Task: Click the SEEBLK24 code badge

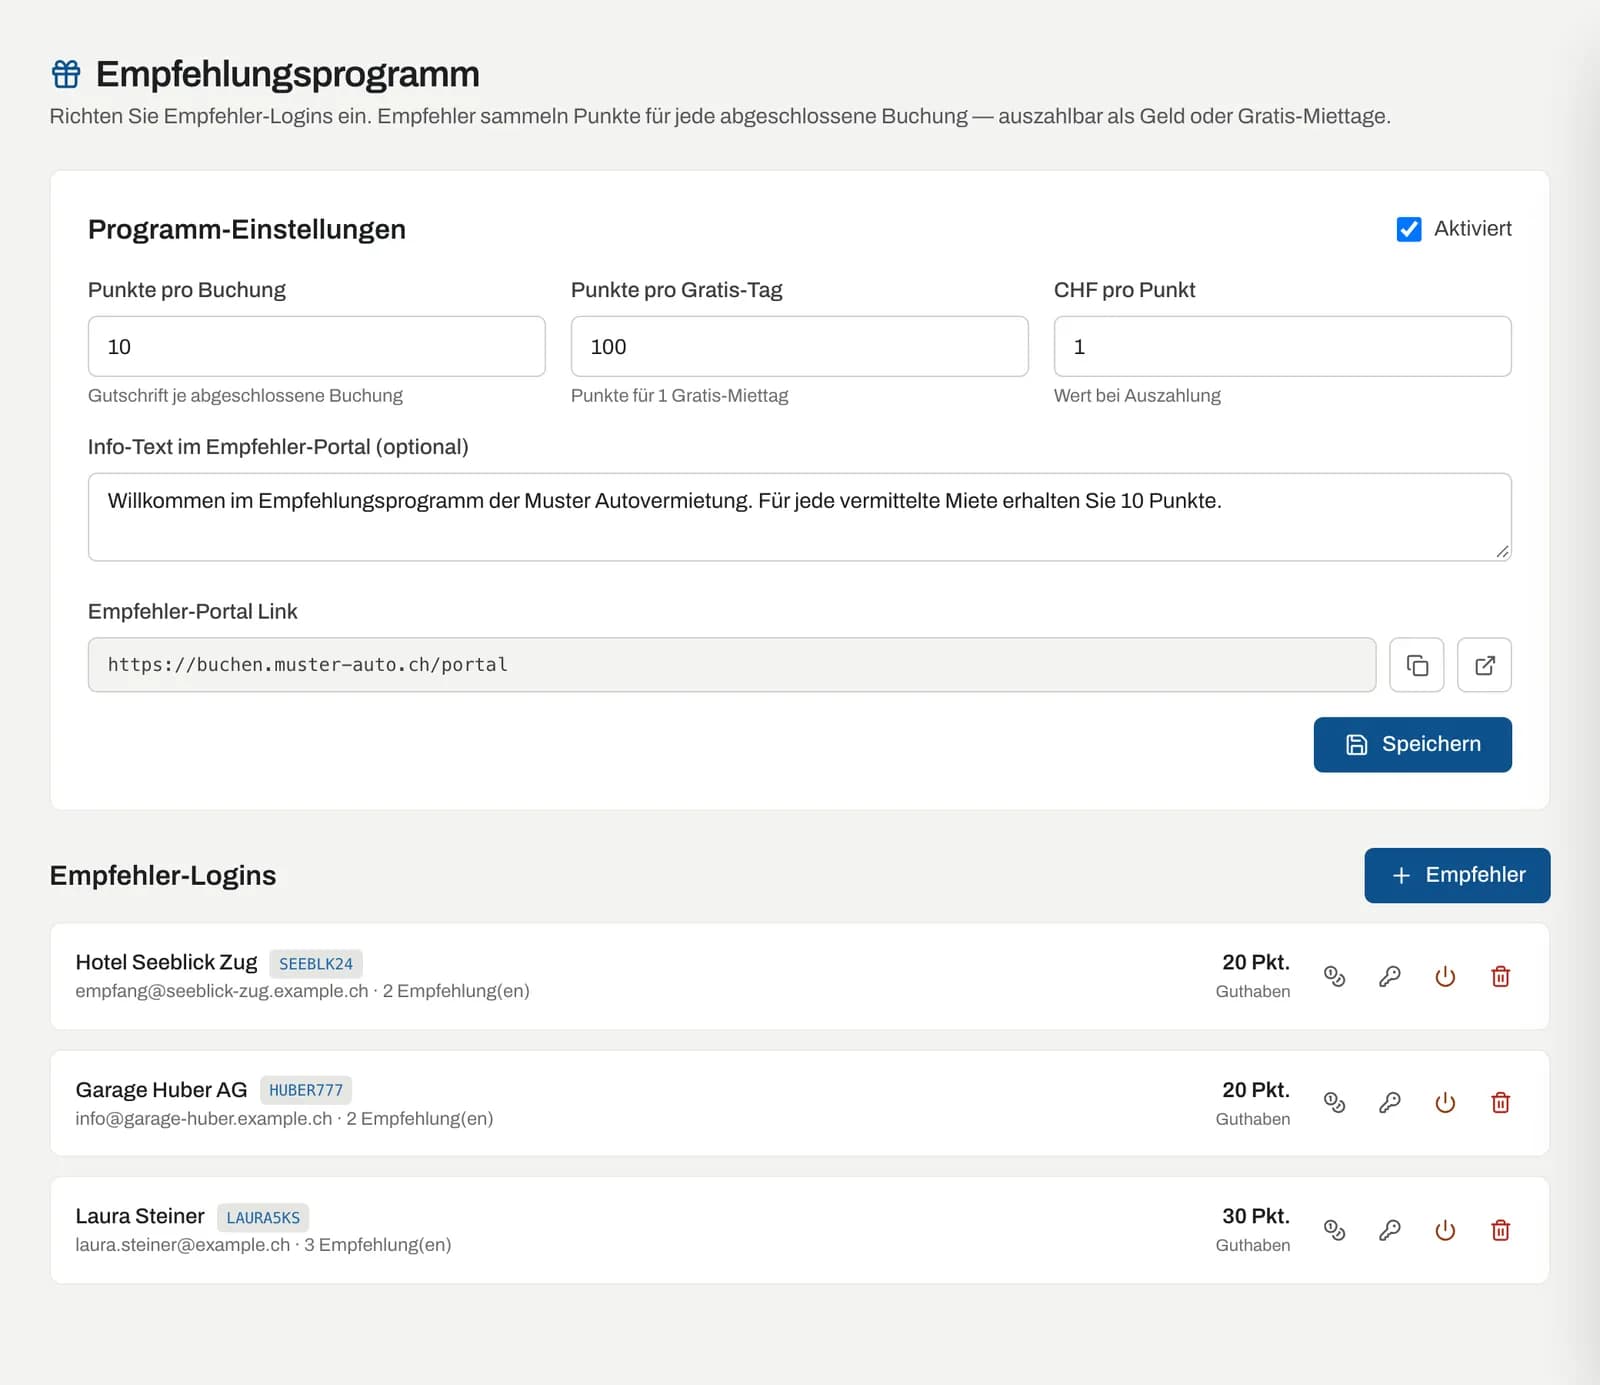Action: (316, 964)
